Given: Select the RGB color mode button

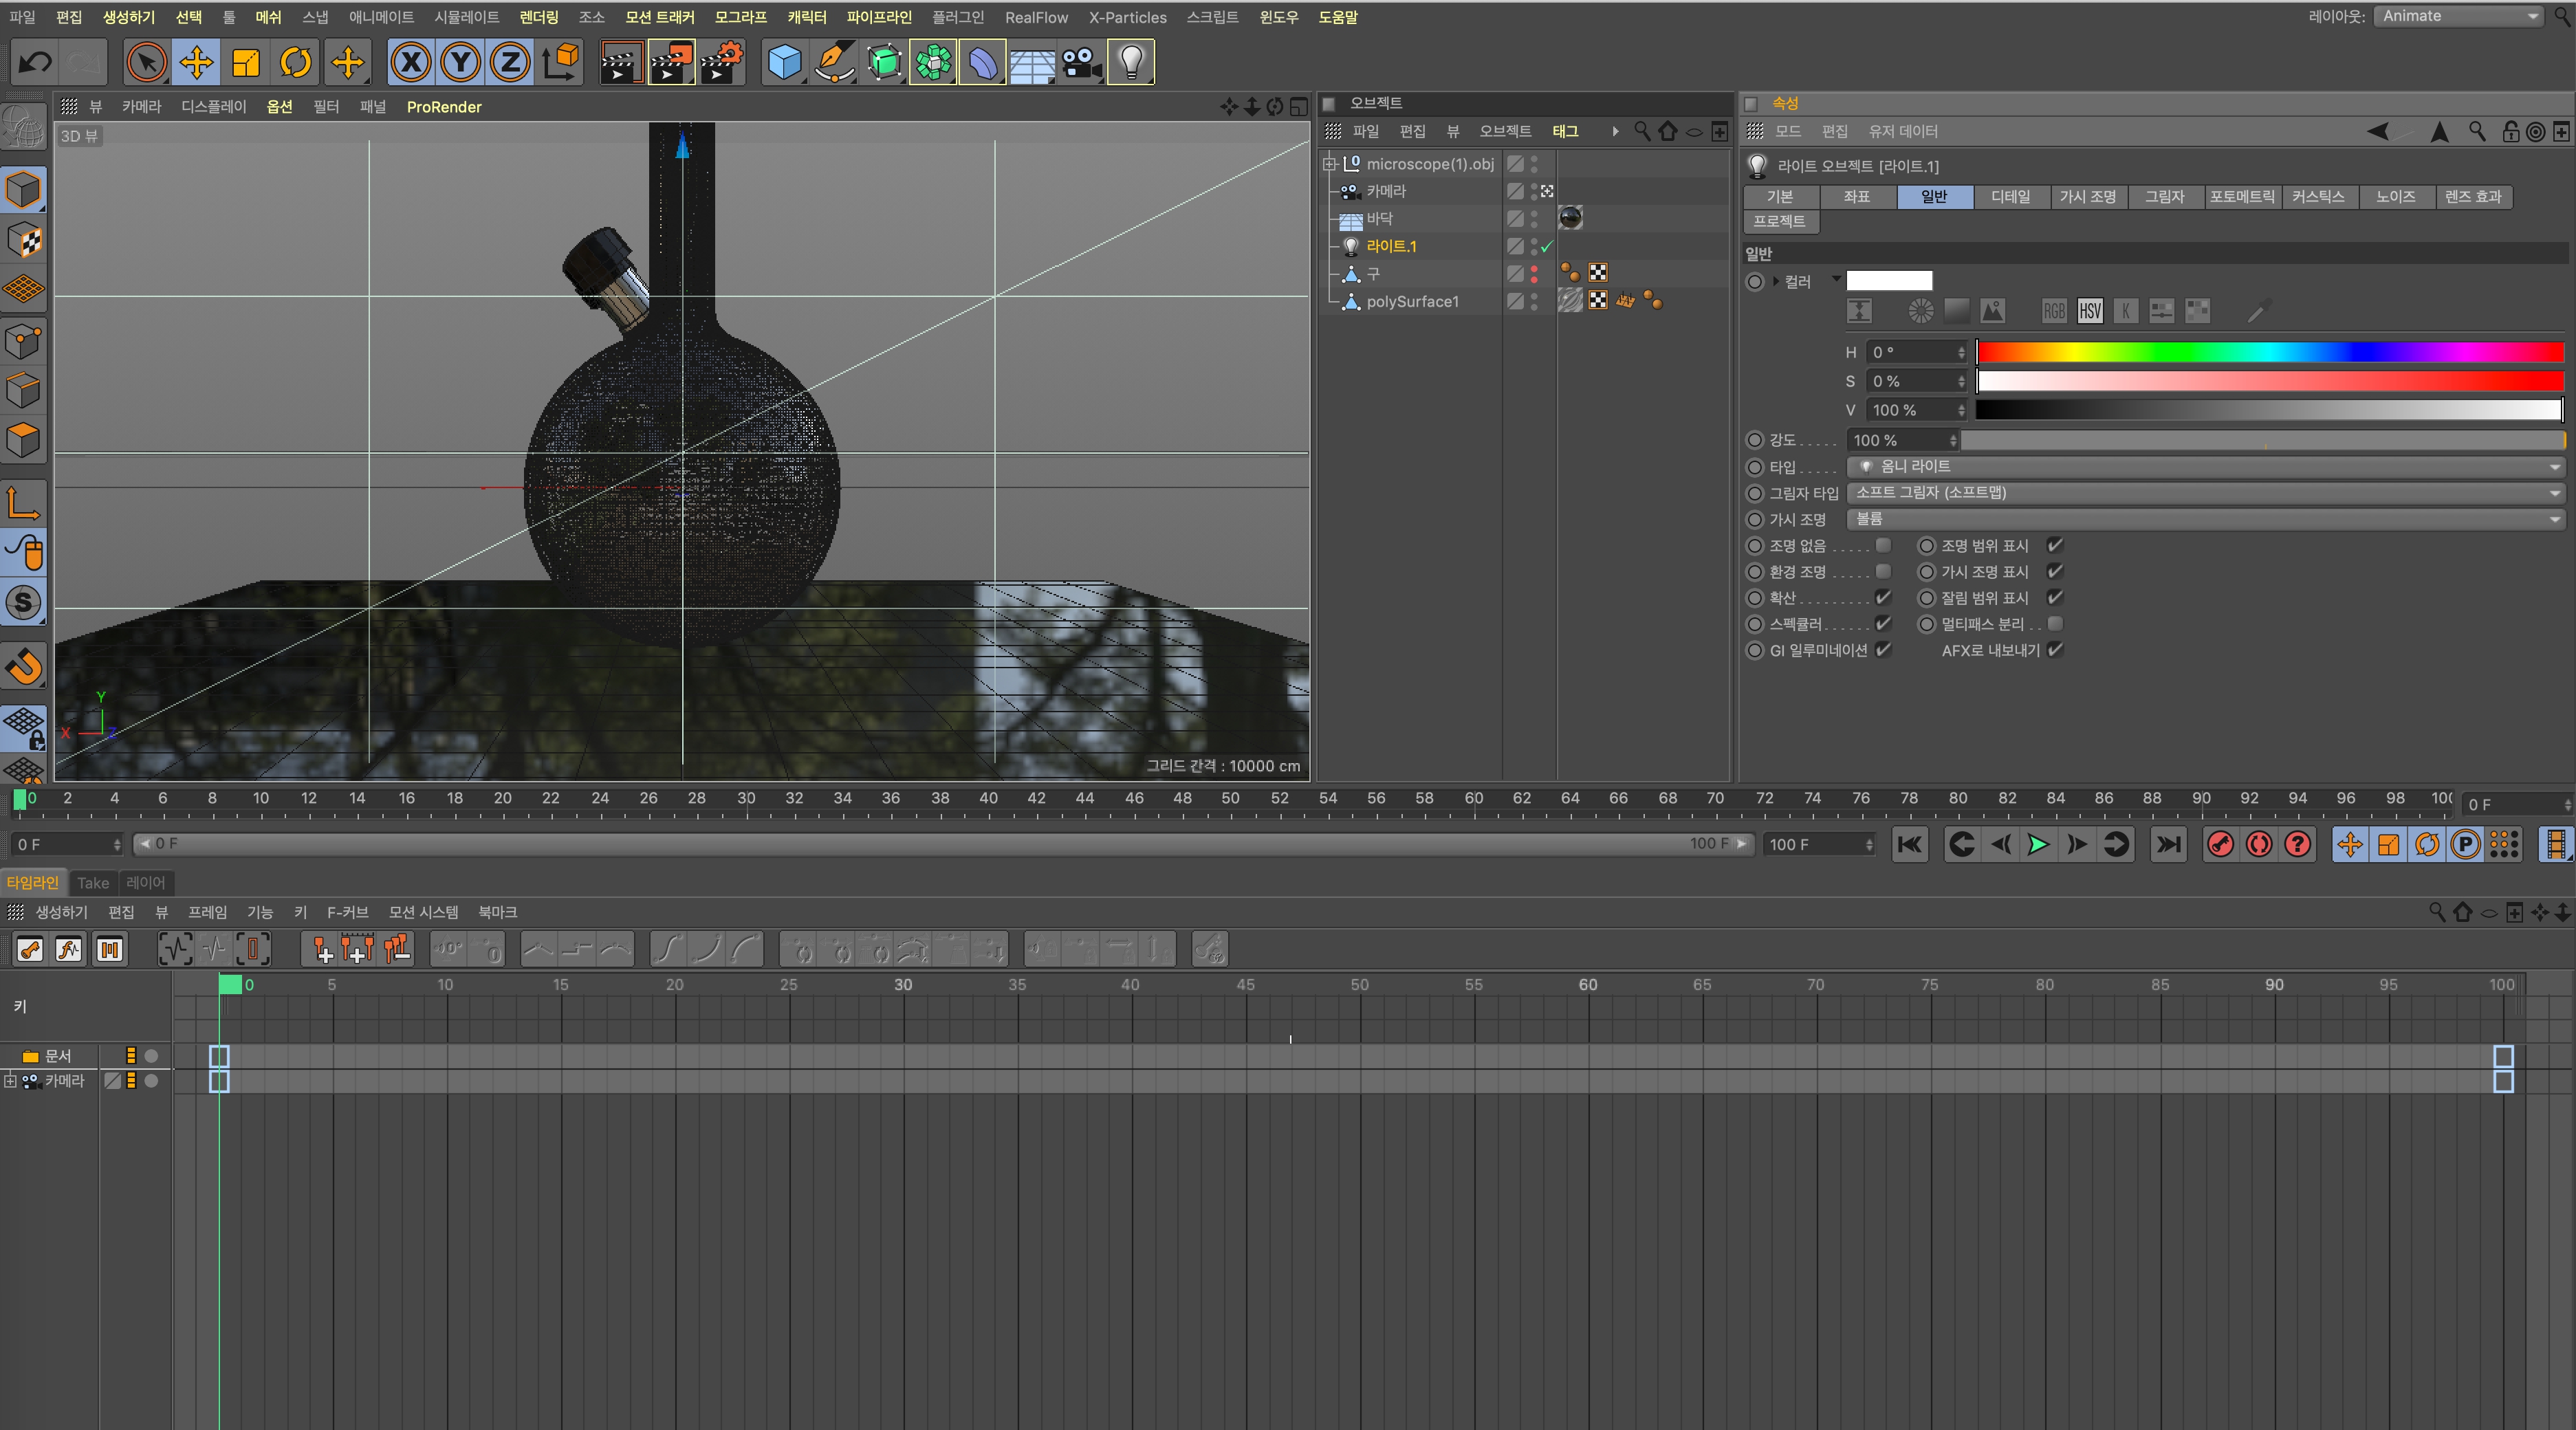Looking at the screenshot, I should coord(2053,311).
